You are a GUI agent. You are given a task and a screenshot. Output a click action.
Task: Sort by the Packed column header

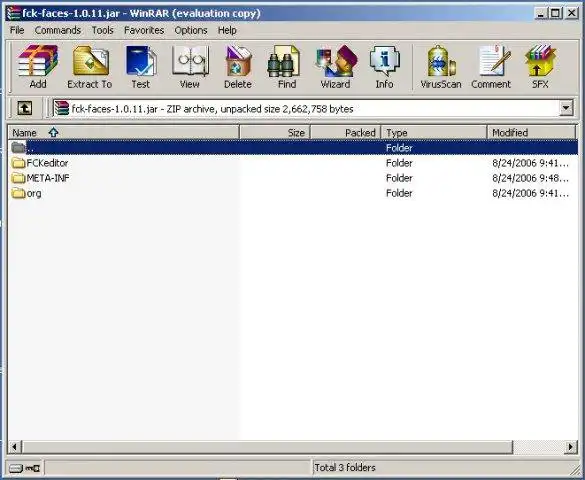pos(345,132)
